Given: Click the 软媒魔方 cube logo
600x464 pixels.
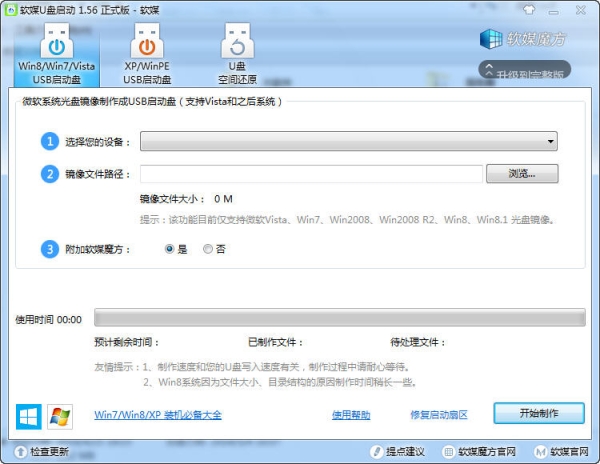Looking at the screenshot, I should [x=491, y=39].
